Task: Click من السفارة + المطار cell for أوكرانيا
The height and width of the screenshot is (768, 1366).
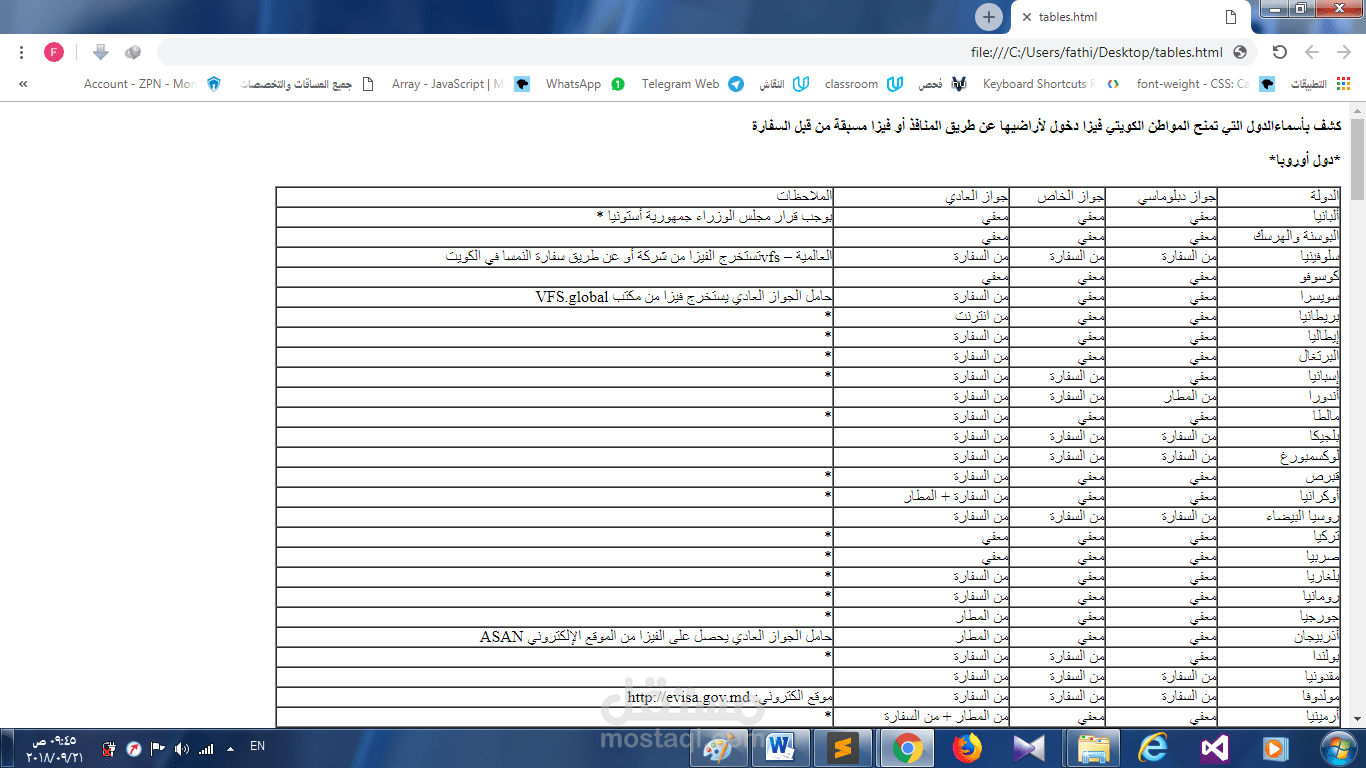Action: pyautogui.click(x=921, y=497)
